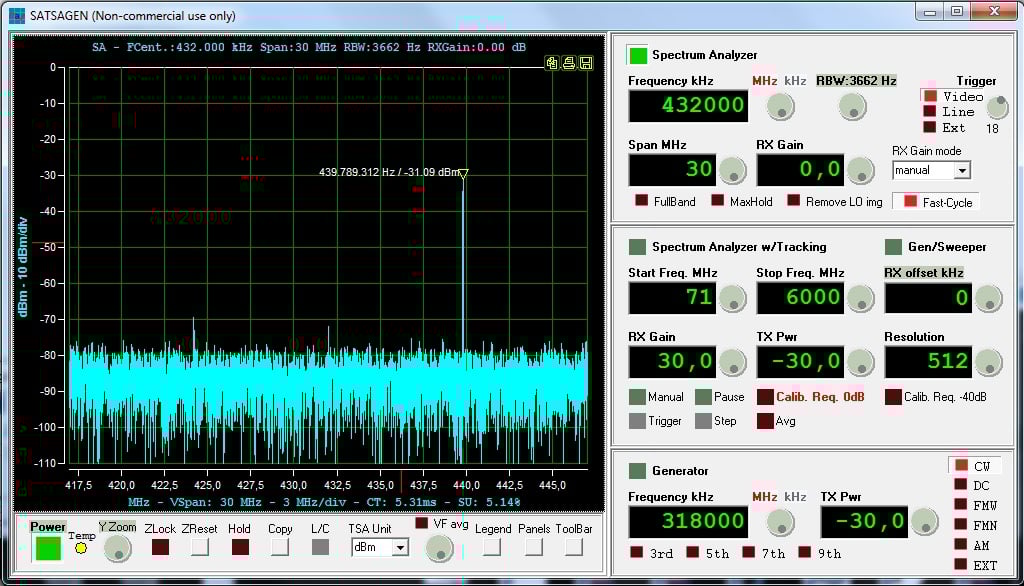Open the RX Gain mode dropdown arrow
This screenshot has width=1024, height=586.
pyautogui.click(x=961, y=171)
